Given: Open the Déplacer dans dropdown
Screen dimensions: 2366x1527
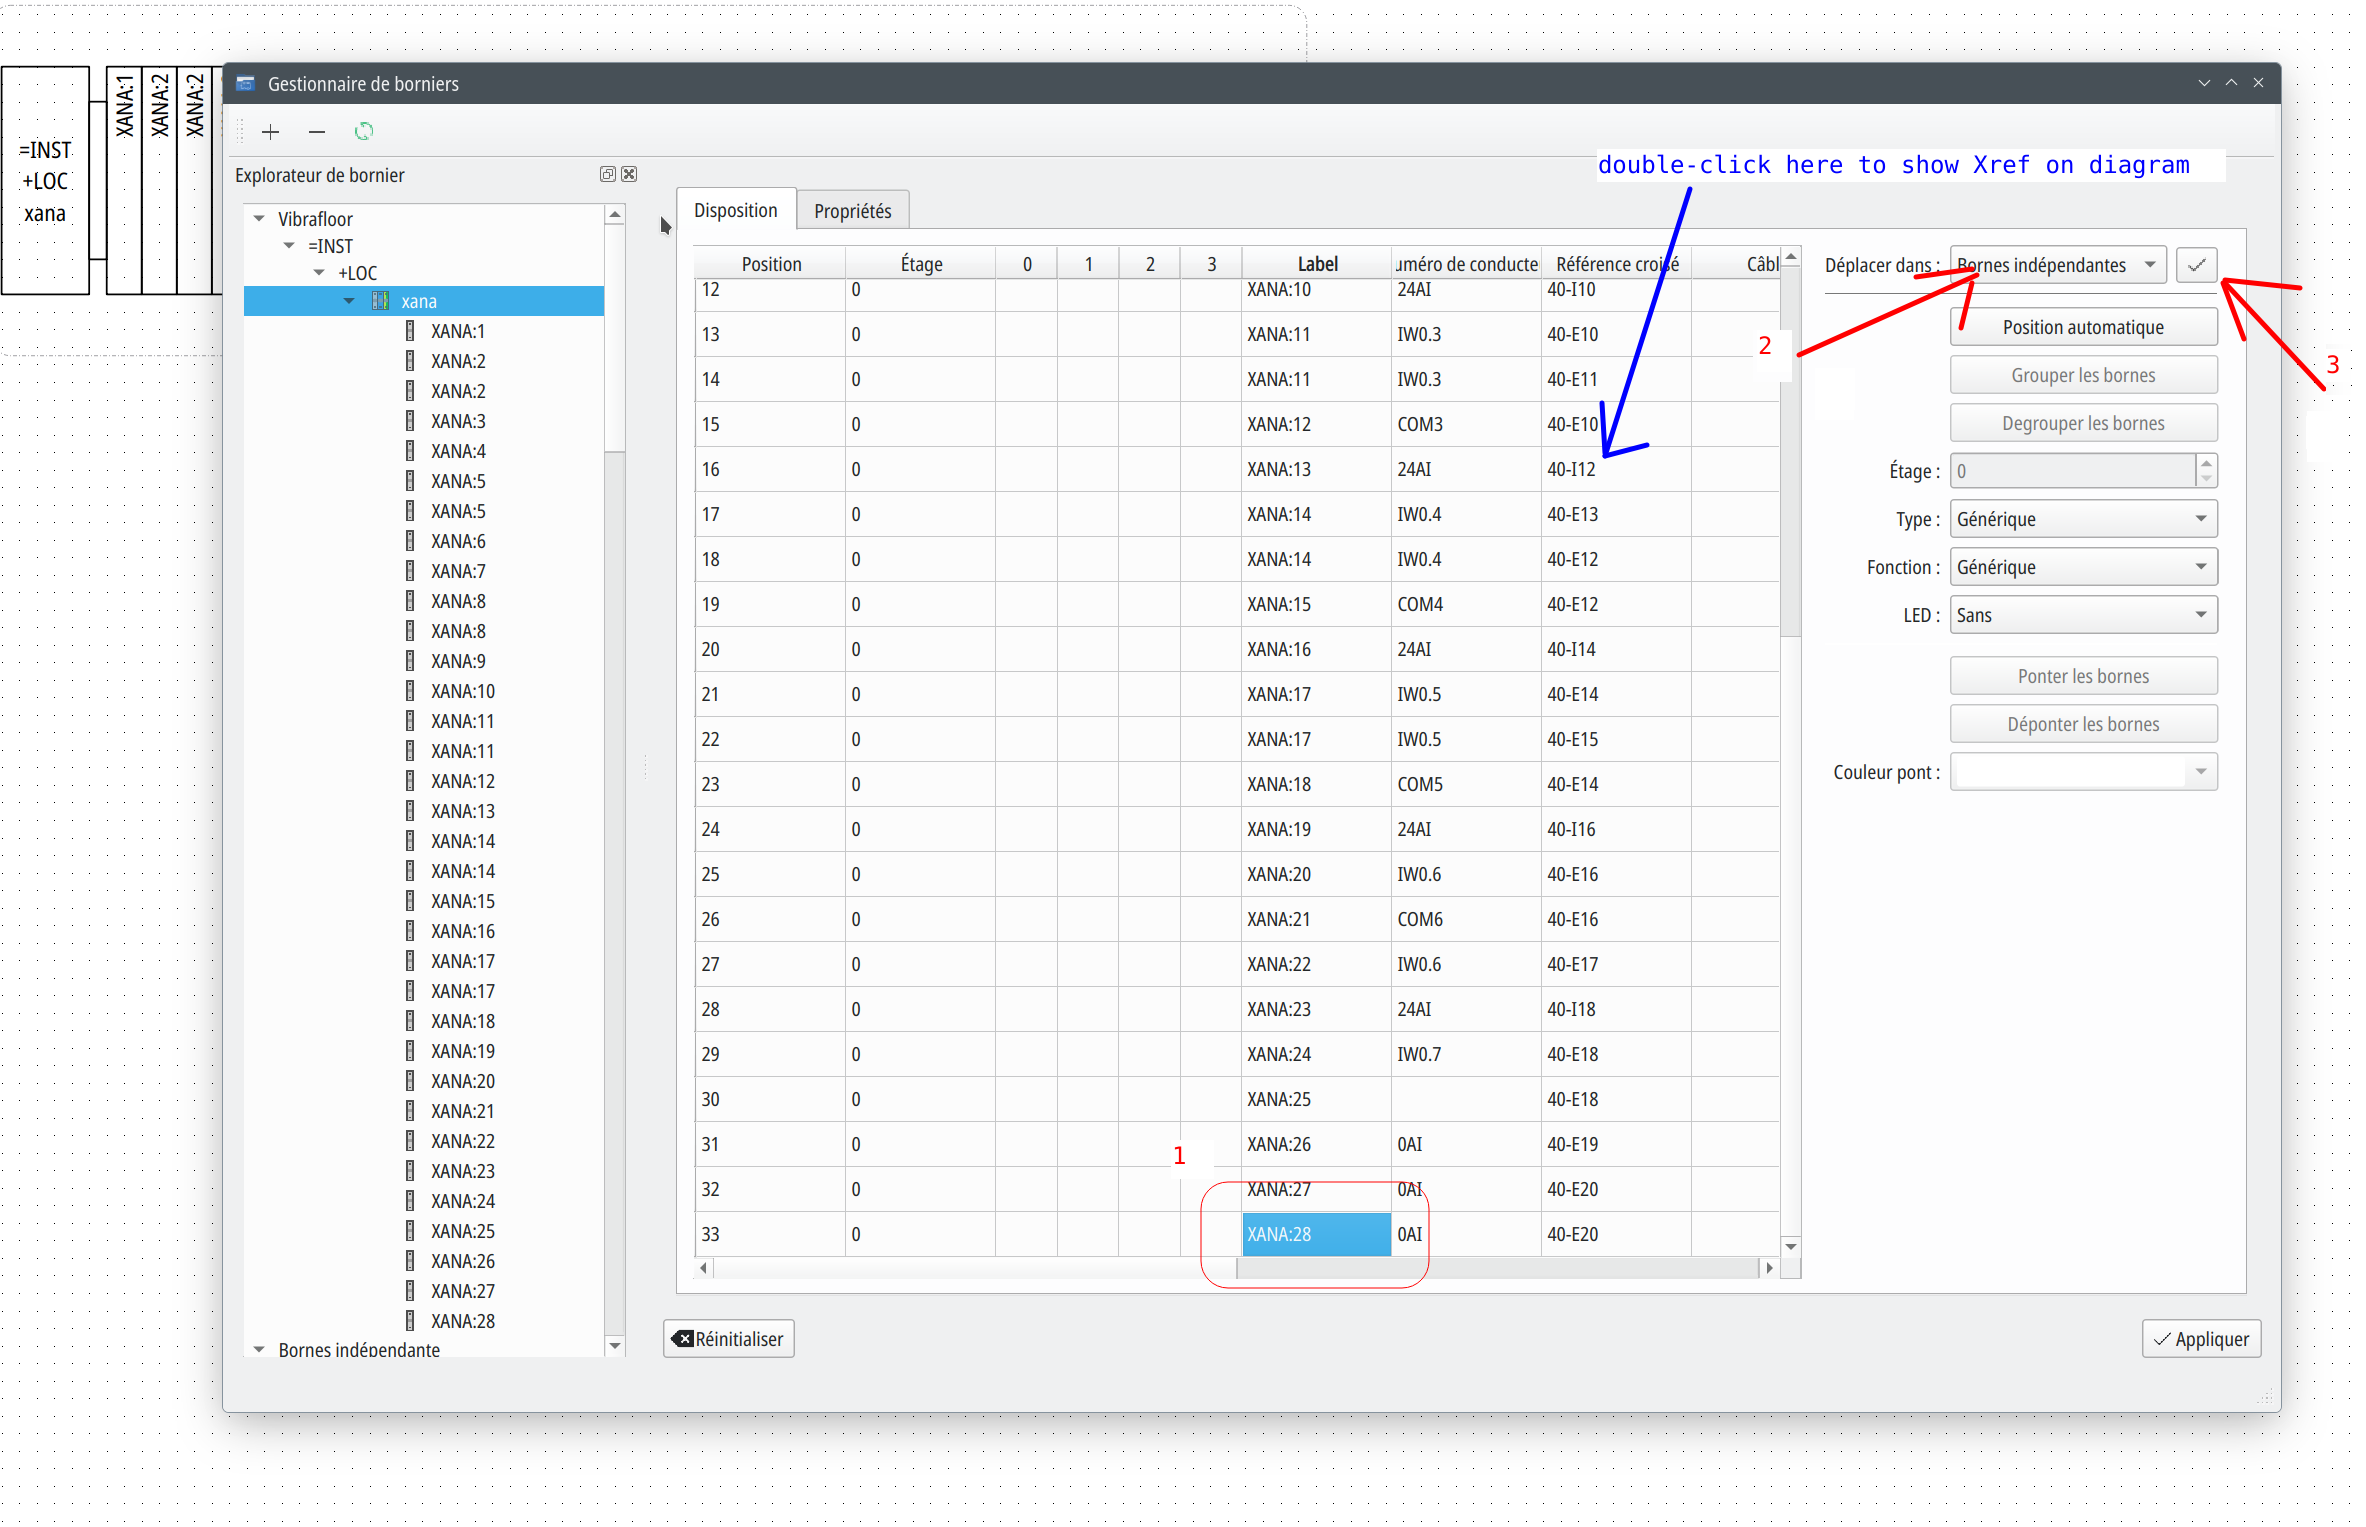Looking at the screenshot, I should [2057, 265].
